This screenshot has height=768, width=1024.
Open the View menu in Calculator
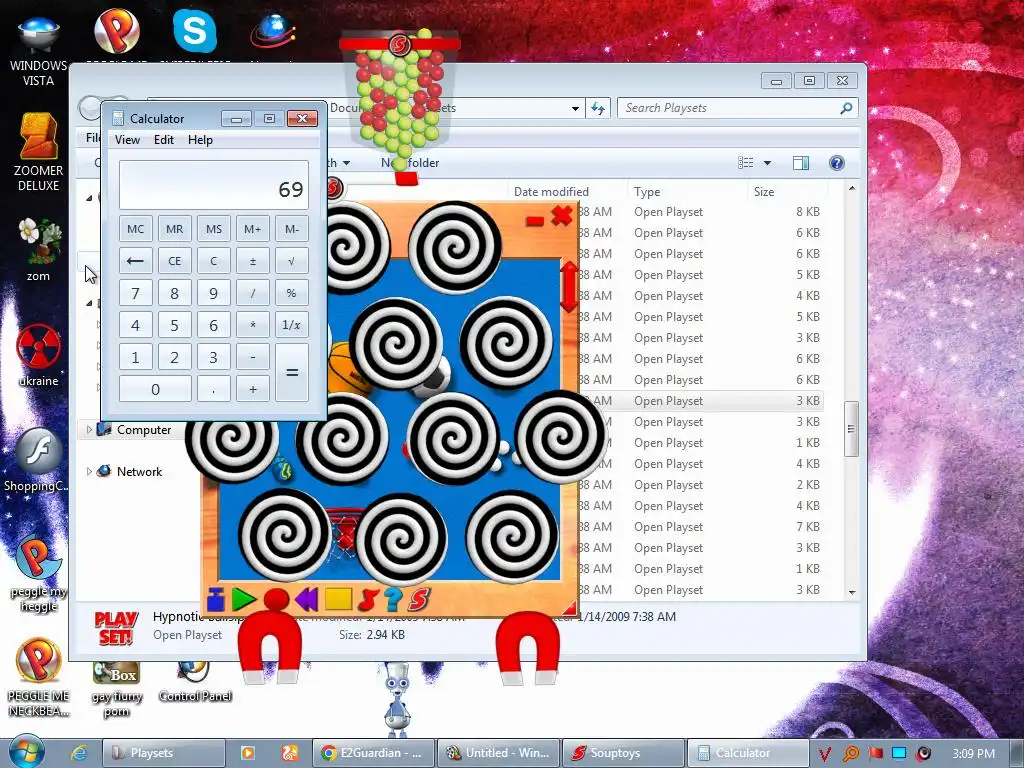click(x=127, y=140)
